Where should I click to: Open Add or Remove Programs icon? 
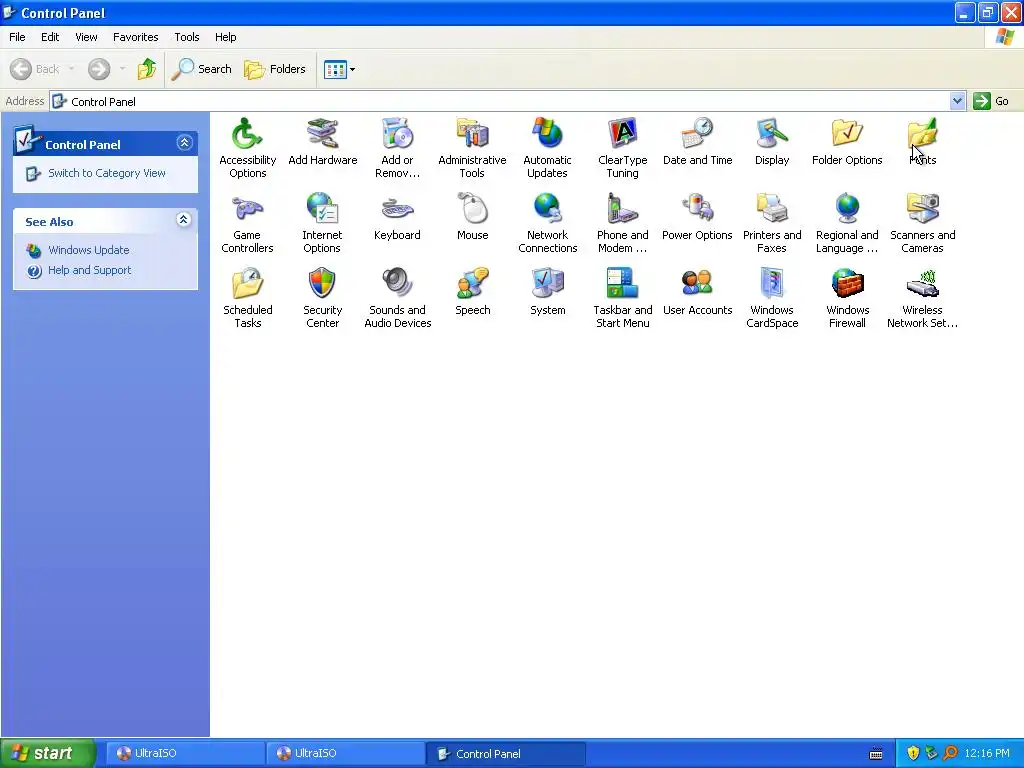[x=397, y=134]
